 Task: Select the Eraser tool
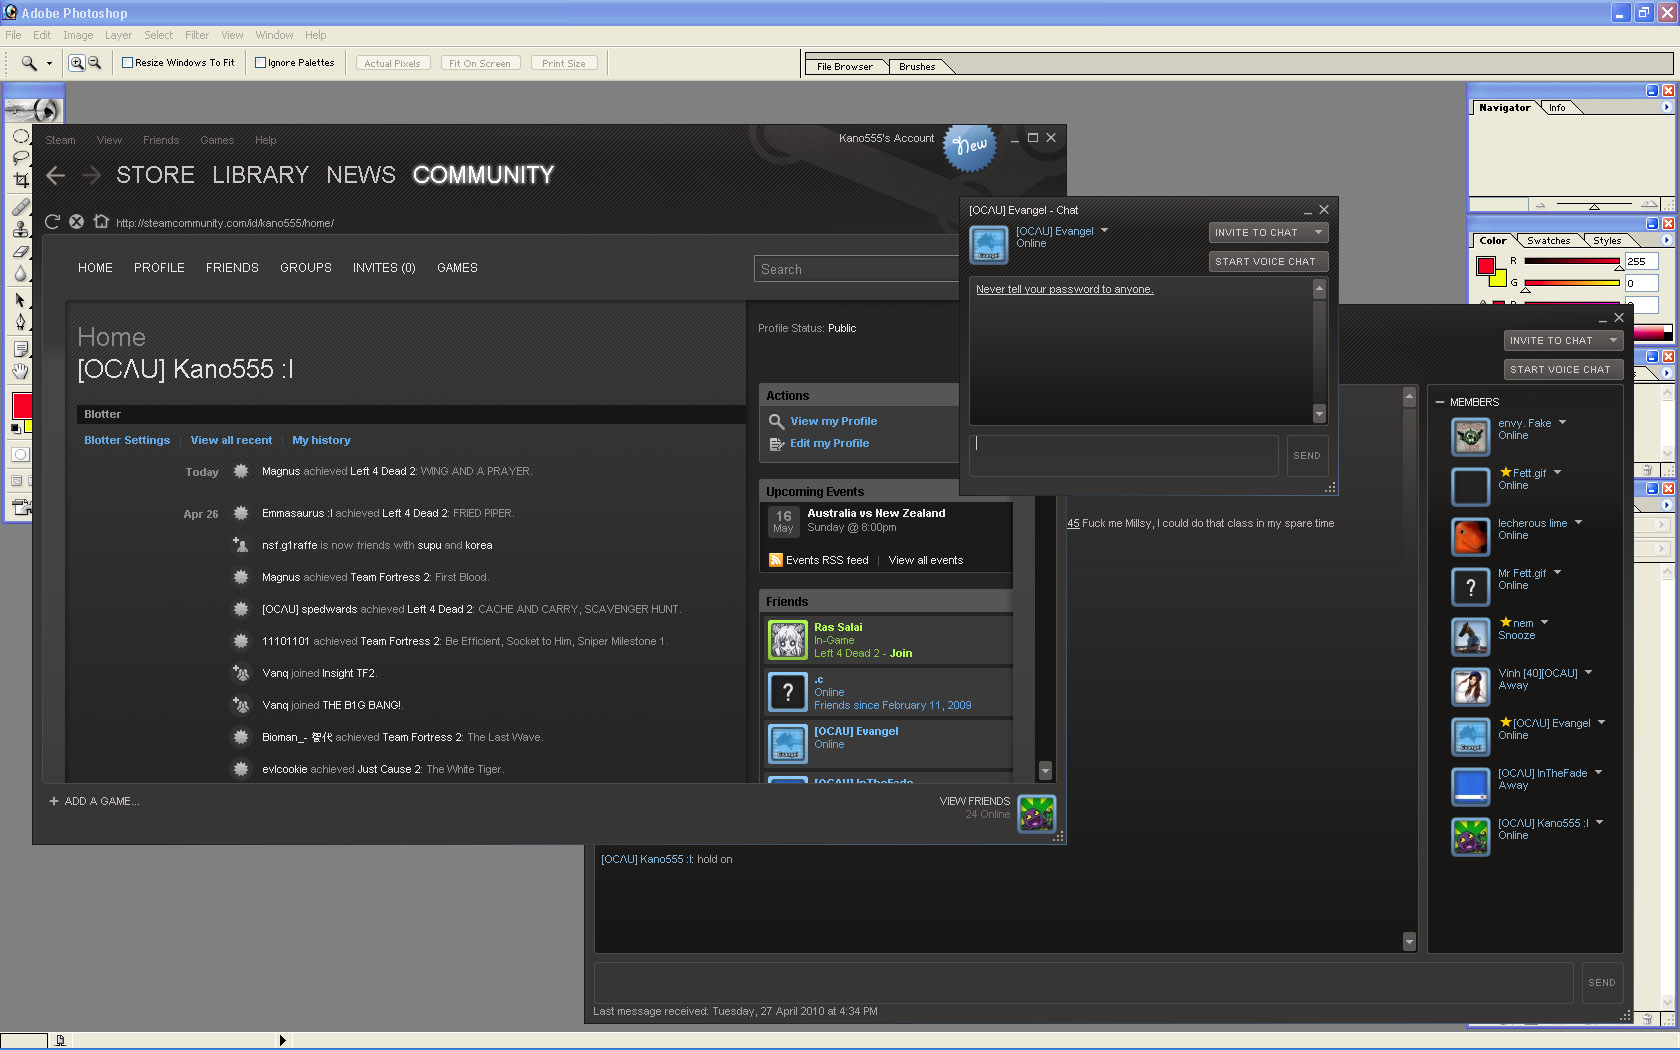pyautogui.click(x=20, y=252)
